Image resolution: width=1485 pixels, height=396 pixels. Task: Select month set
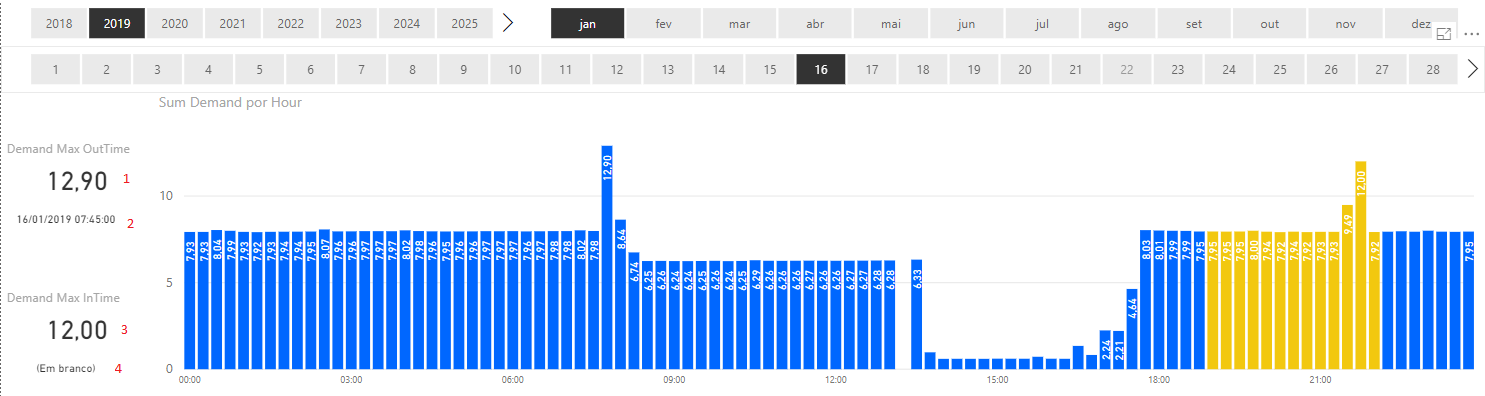pos(1194,23)
